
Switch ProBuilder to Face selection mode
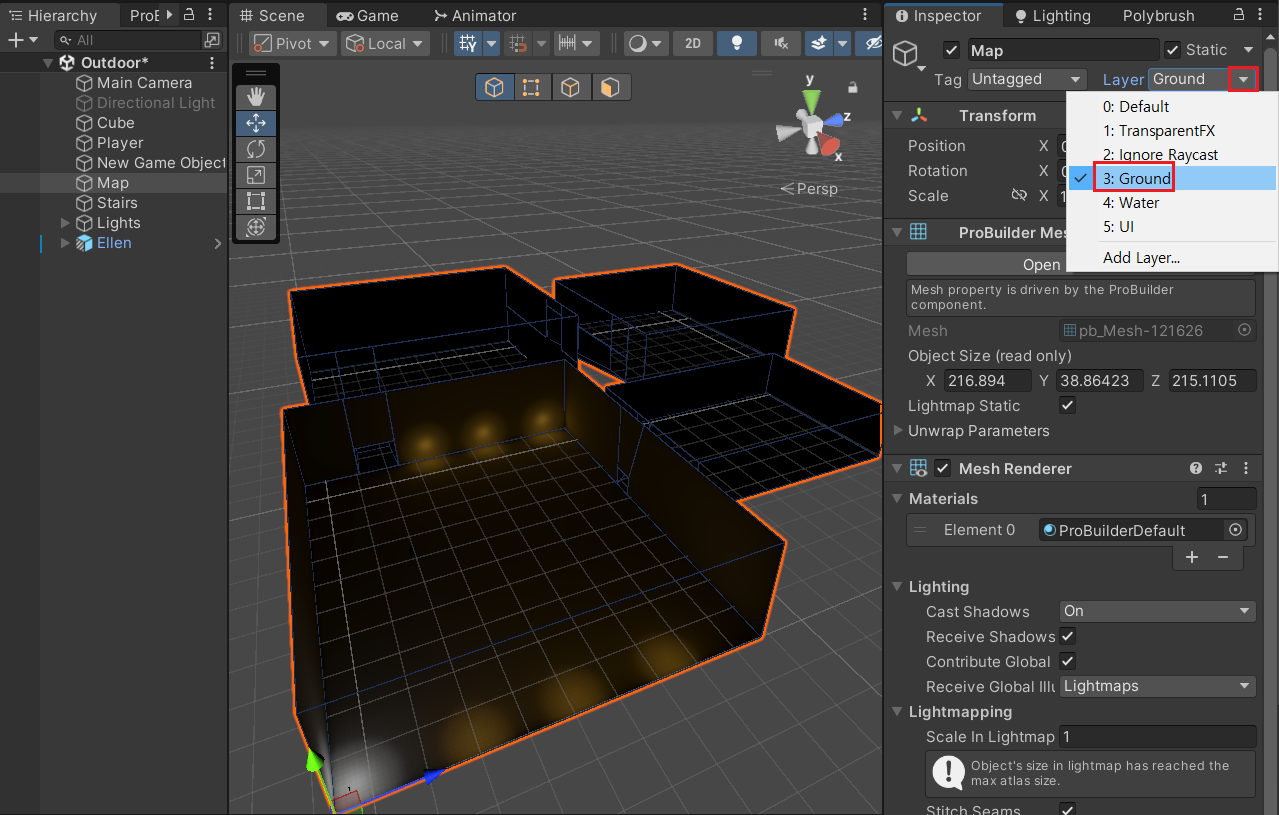pyautogui.click(x=609, y=88)
